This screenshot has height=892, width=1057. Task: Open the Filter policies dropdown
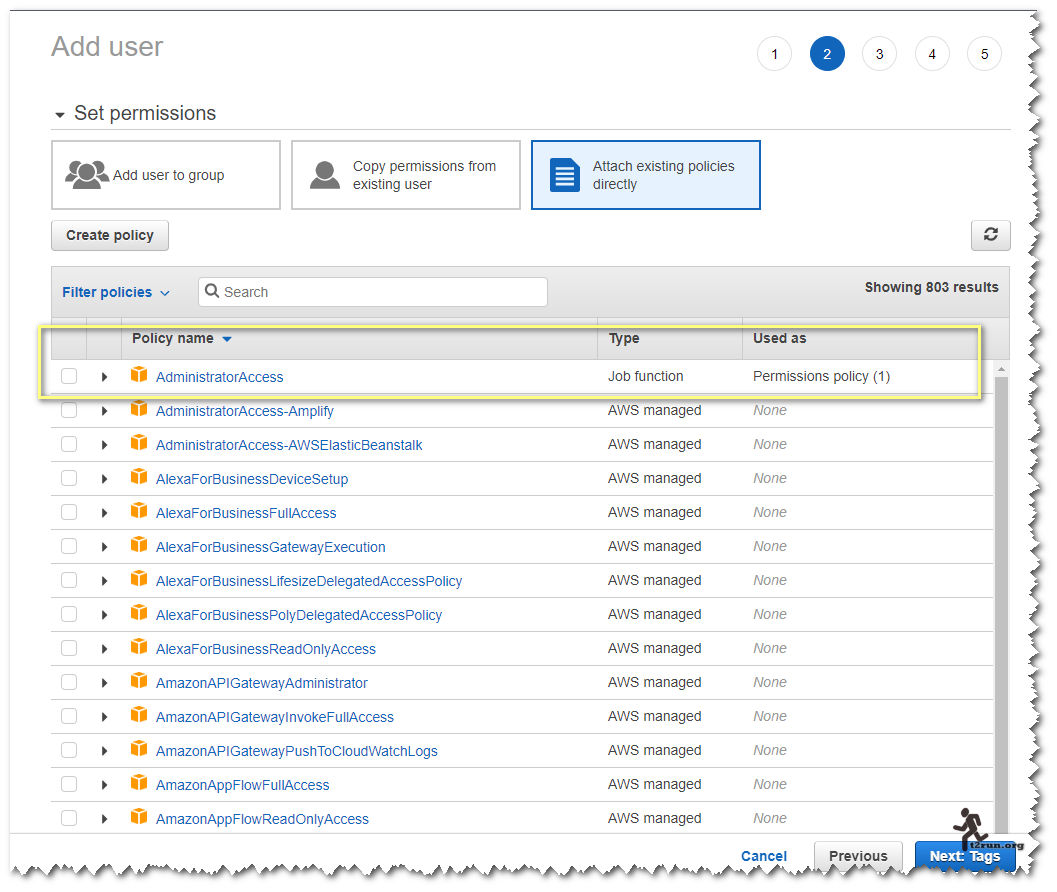click(115, 292)
